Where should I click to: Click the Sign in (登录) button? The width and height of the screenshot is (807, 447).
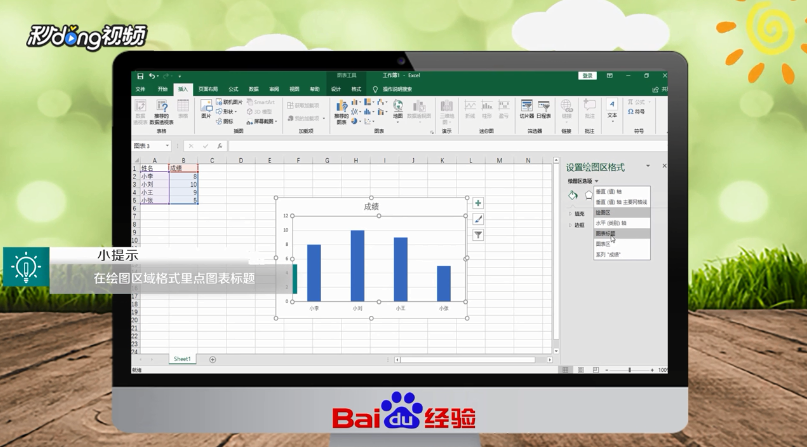click(x=588, y=76)
